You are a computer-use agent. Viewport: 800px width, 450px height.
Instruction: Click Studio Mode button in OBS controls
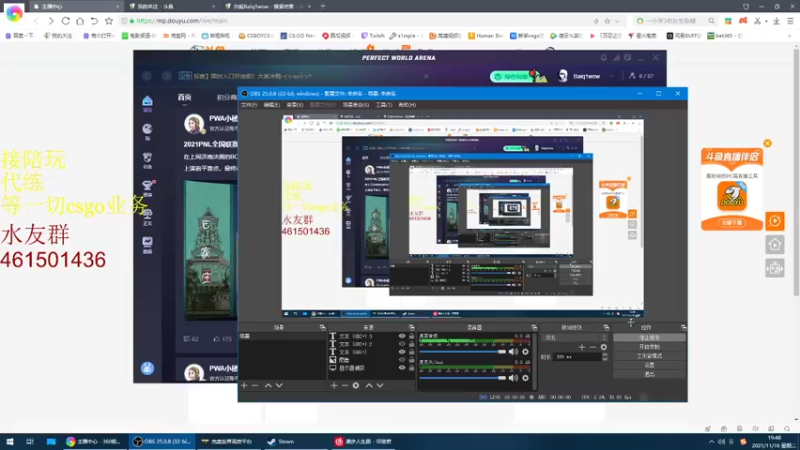(649, 356)
